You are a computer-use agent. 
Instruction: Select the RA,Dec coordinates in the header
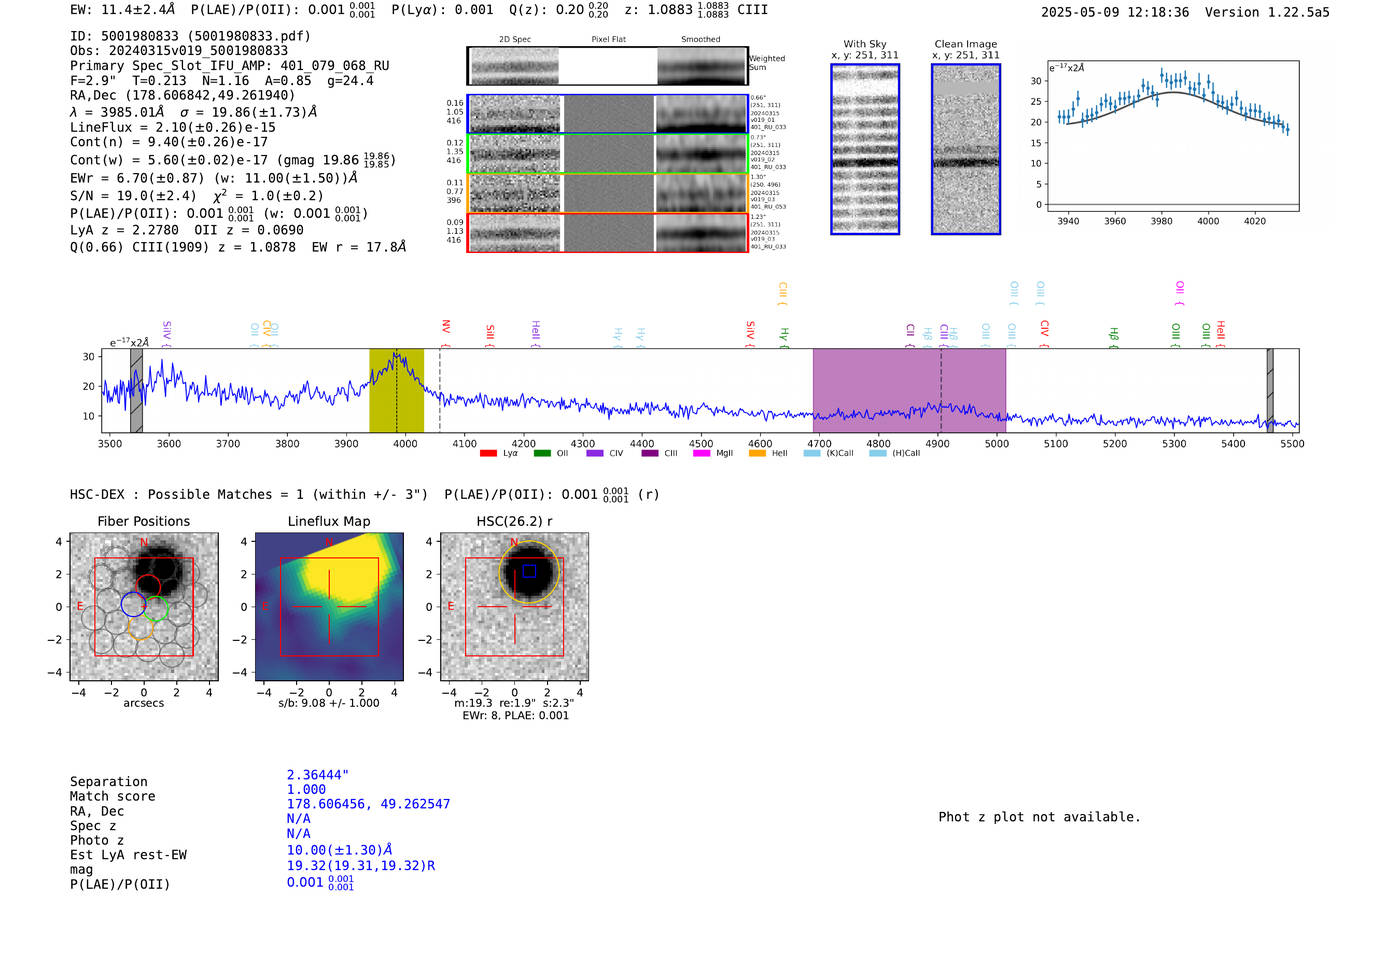[x=183, y=95]
